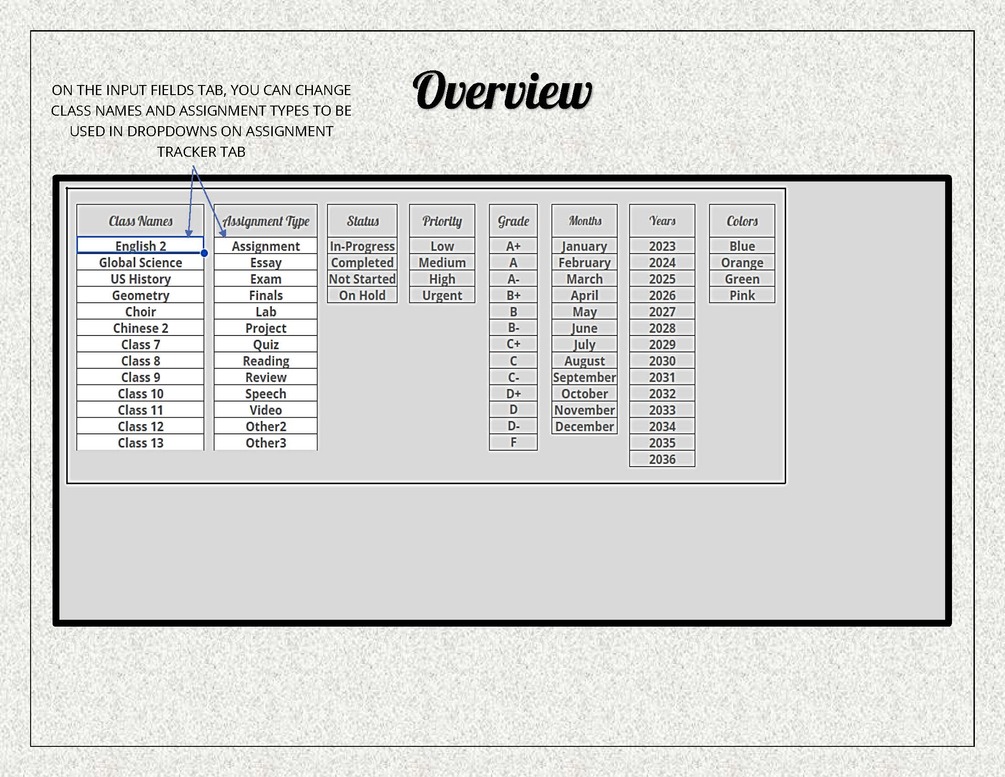Click the Urgent priority cell
1005x777 pixels.
point(442,295)
